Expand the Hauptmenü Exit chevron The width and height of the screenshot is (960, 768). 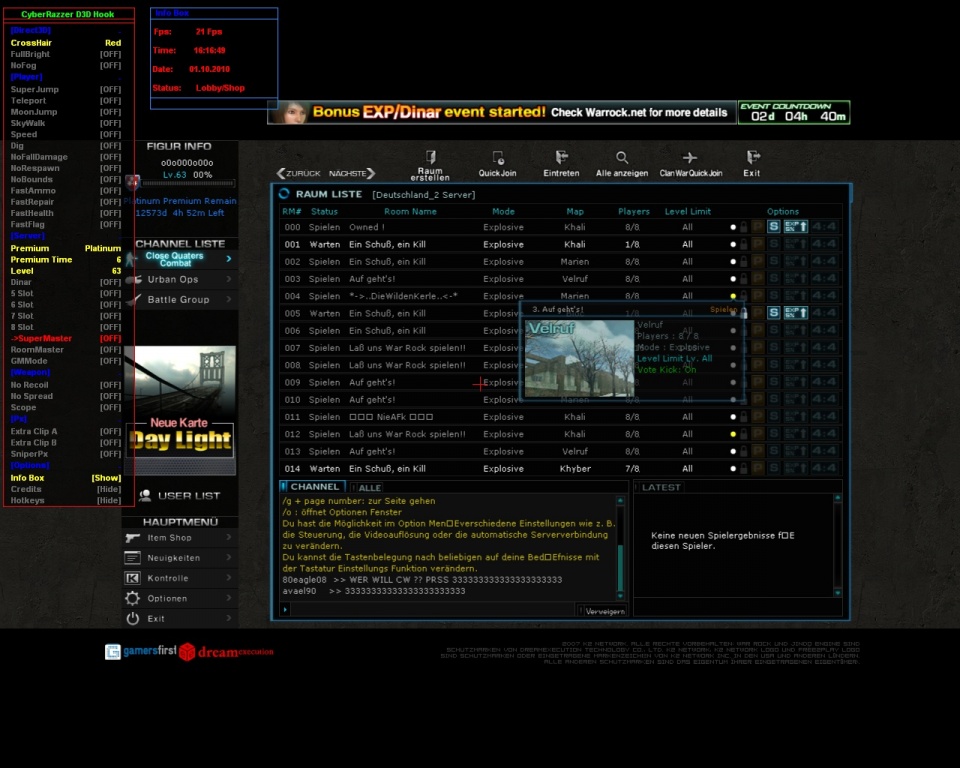click(229, 619)
